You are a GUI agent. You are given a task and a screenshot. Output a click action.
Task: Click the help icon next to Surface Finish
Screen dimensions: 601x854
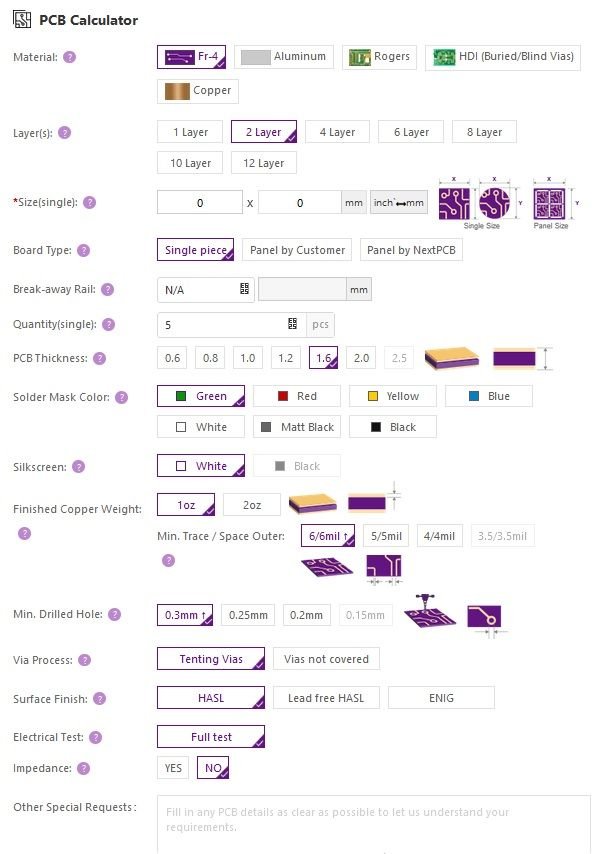pyautogui.click(x=96, y=699)
